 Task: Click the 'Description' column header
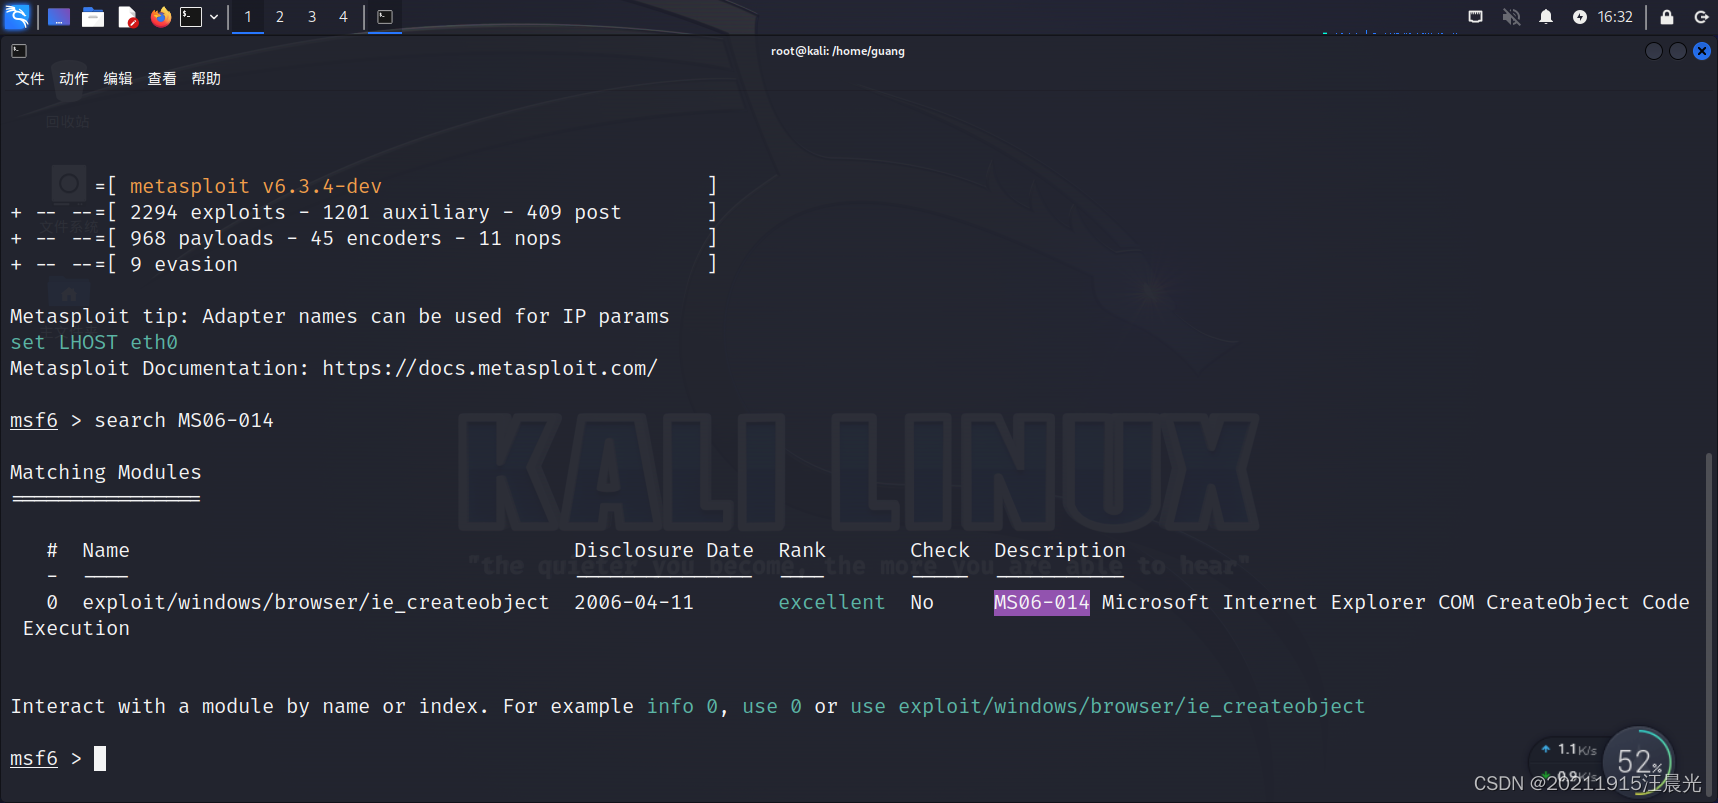(x=1060, y=550)
